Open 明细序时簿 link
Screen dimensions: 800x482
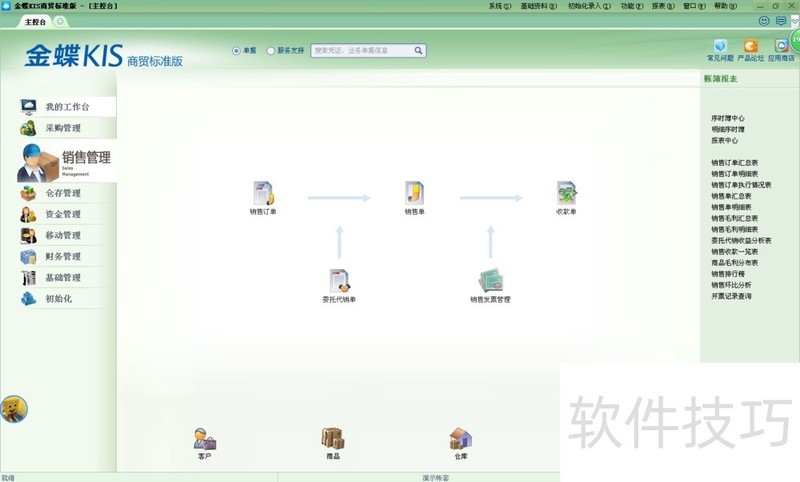pyautogui.click(x=728, y=130)
